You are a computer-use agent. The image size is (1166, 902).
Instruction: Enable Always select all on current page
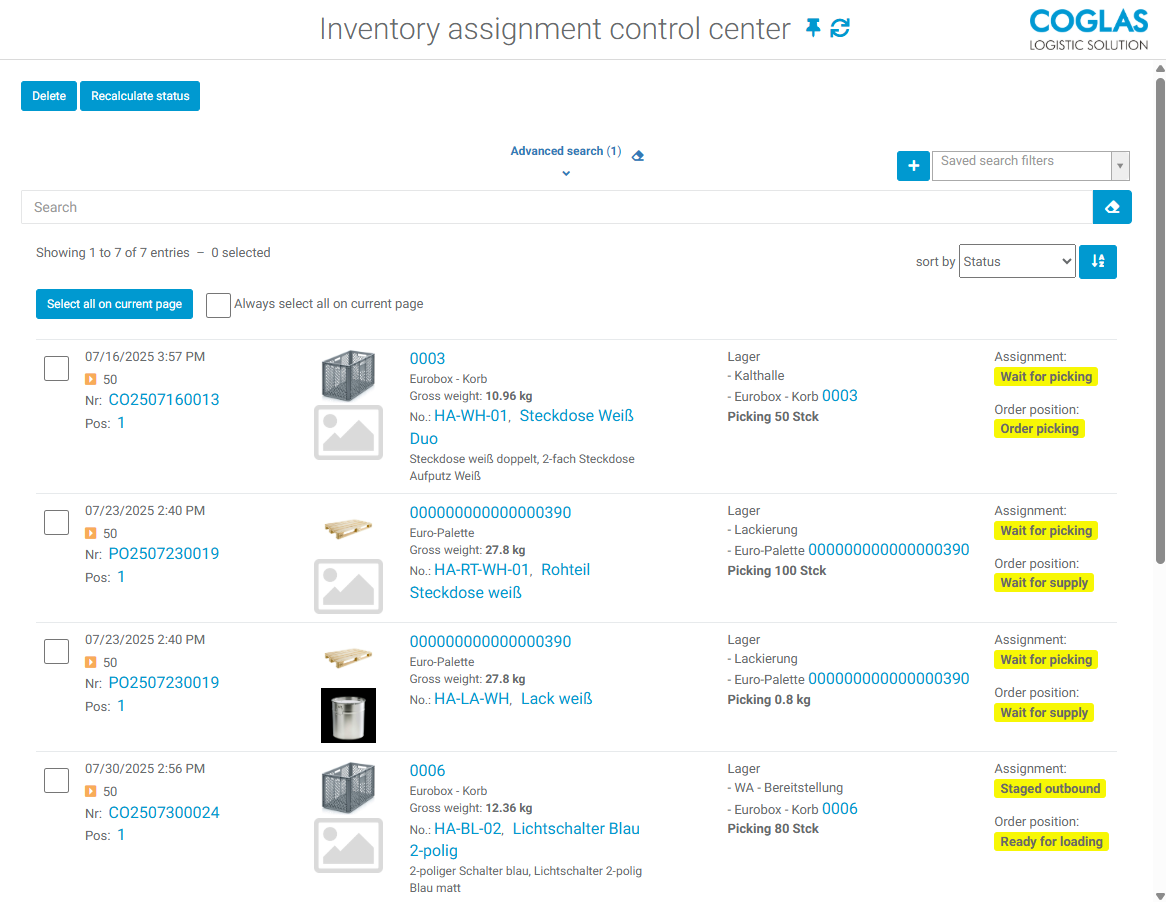tap(218, 305)
